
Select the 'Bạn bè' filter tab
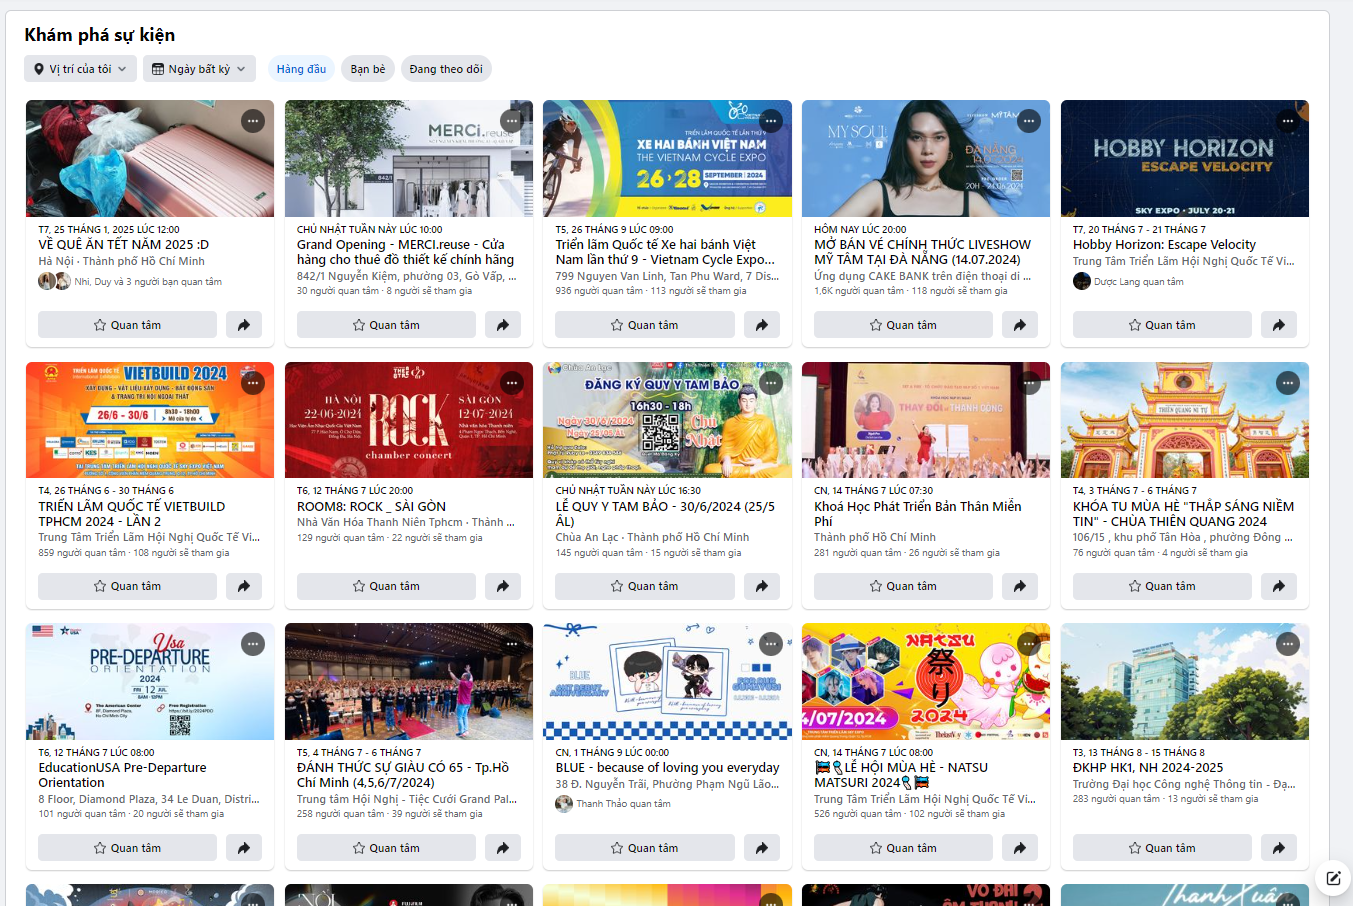click(368, 69)
